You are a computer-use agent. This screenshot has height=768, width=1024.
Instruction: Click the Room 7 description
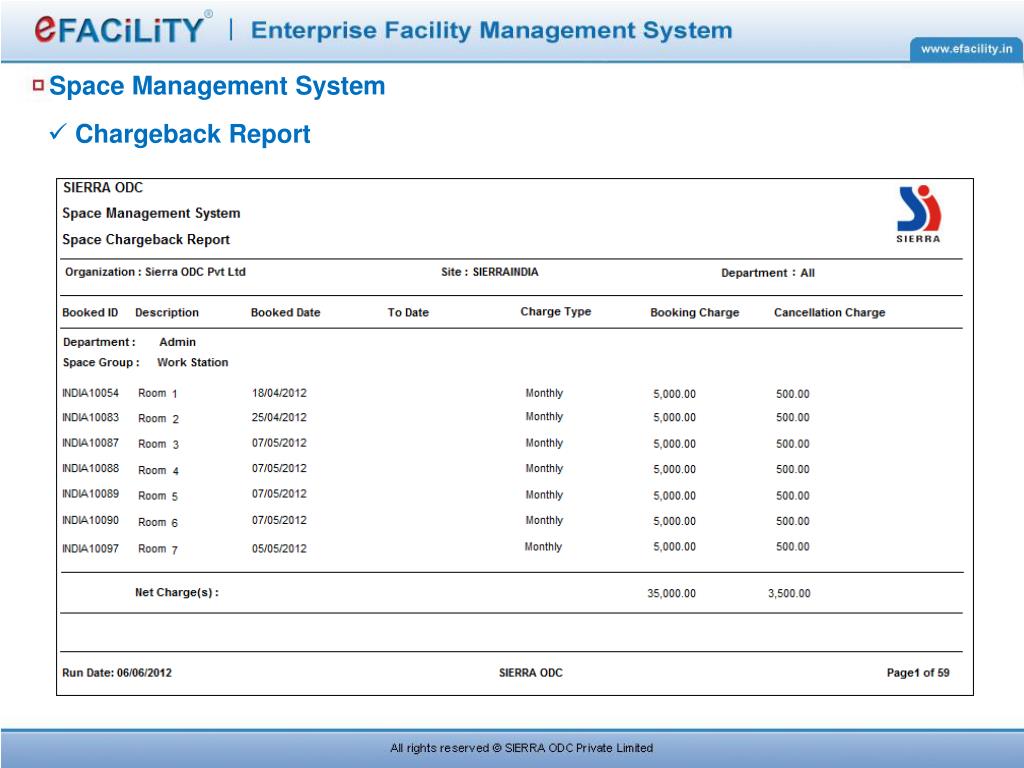(x=157, y=549)
